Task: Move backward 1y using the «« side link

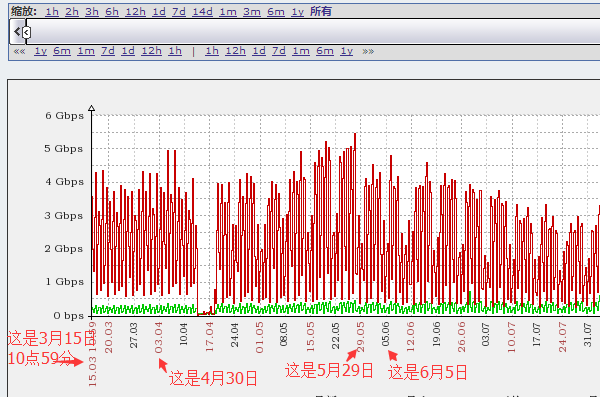Action: [x=41, y=51]
